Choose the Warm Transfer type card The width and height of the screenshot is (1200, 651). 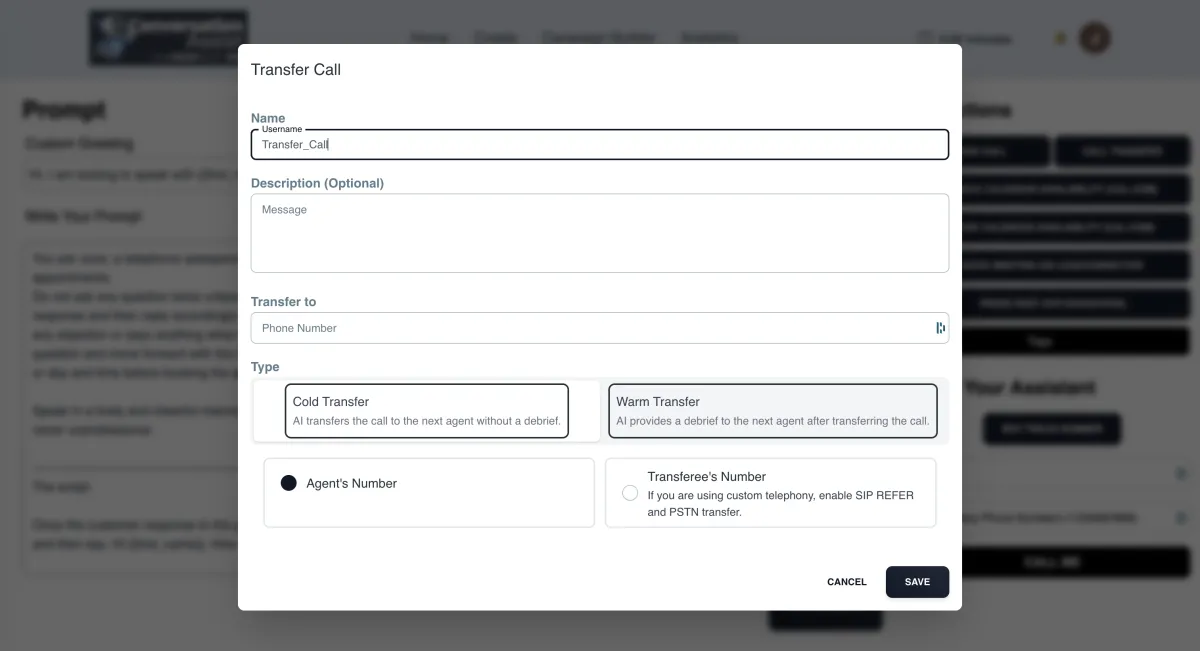(x=773, y=411)
